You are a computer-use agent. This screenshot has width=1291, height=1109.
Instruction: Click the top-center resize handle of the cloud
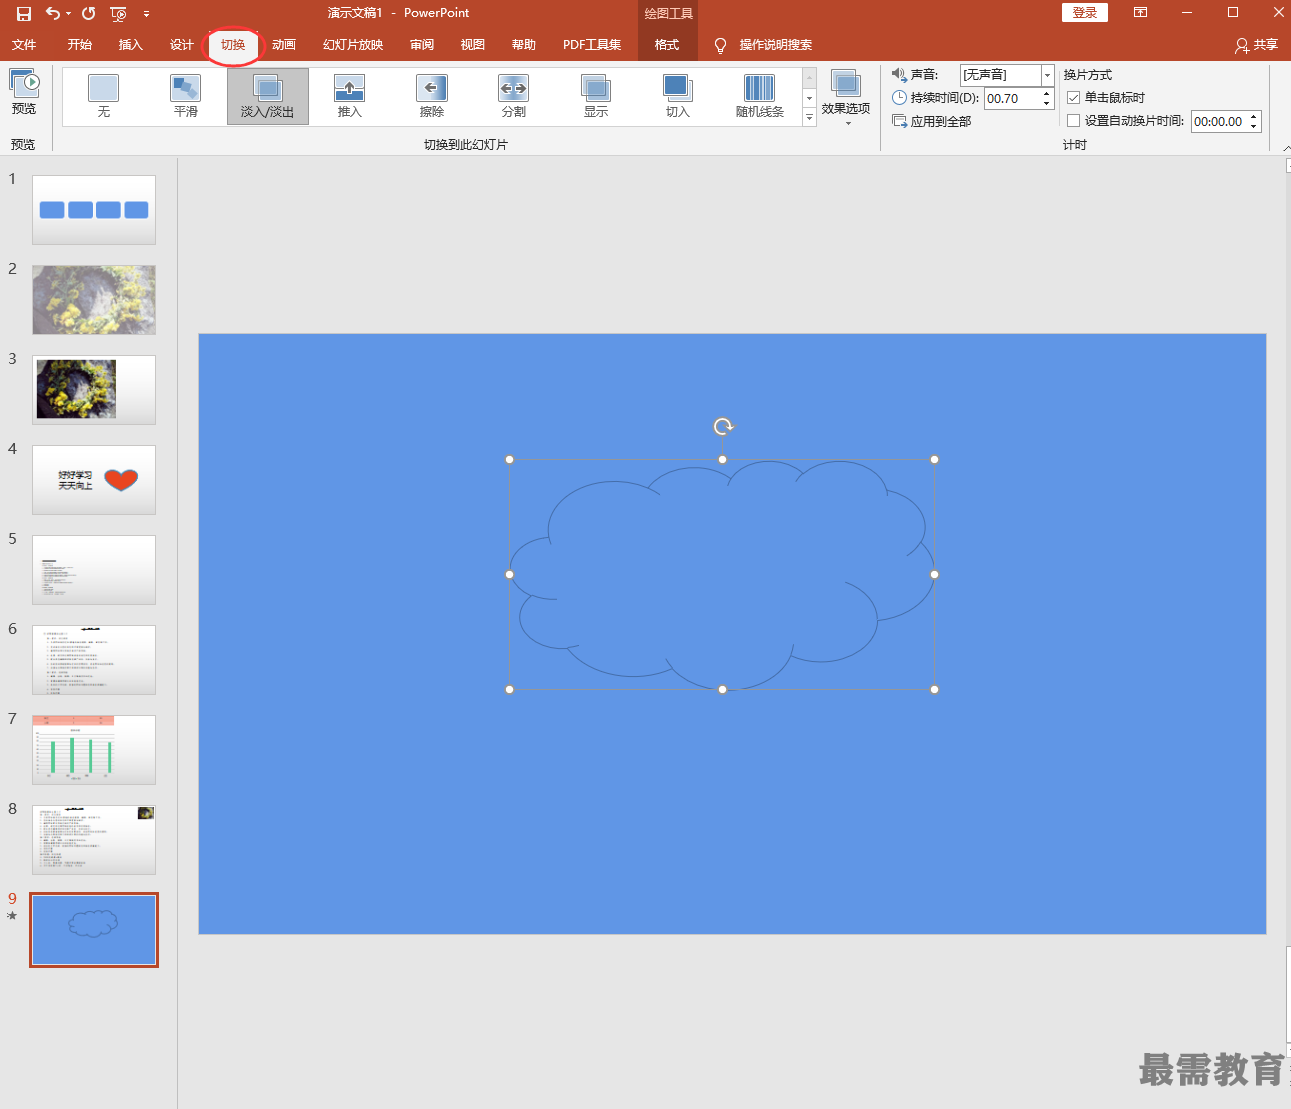pos(723,460)
